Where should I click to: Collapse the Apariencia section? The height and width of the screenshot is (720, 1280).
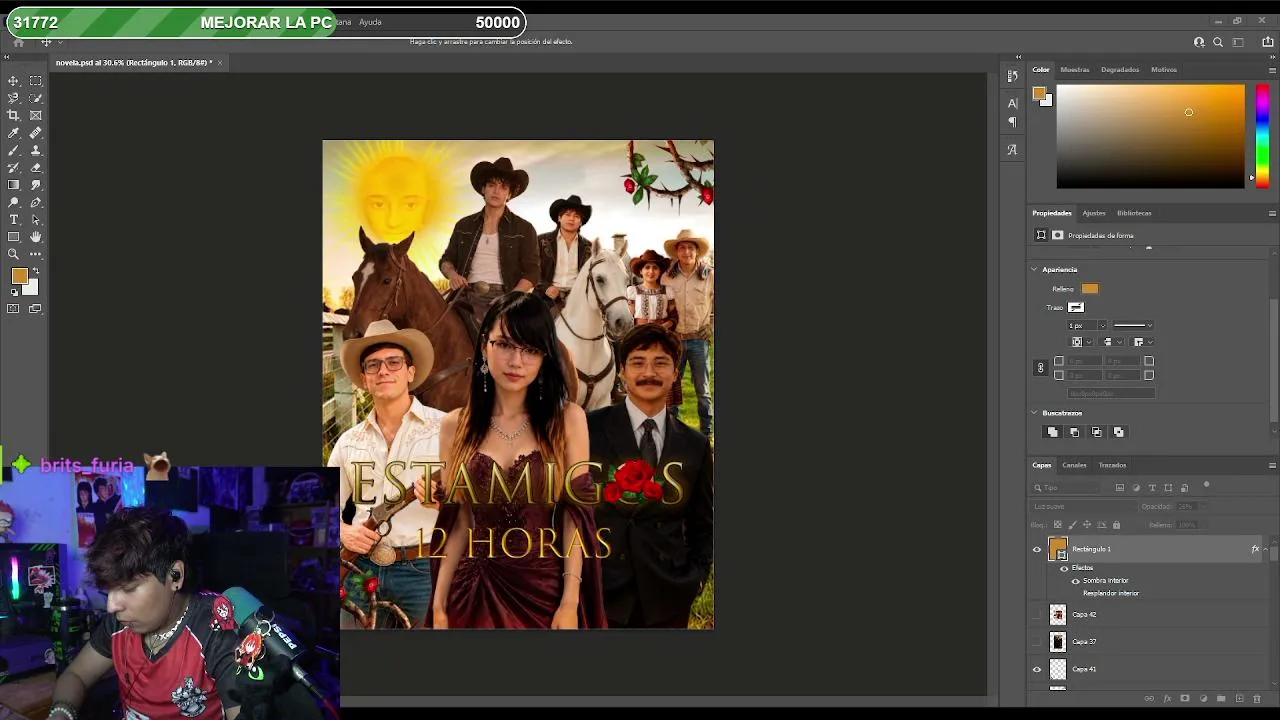tap(1034, 270)
